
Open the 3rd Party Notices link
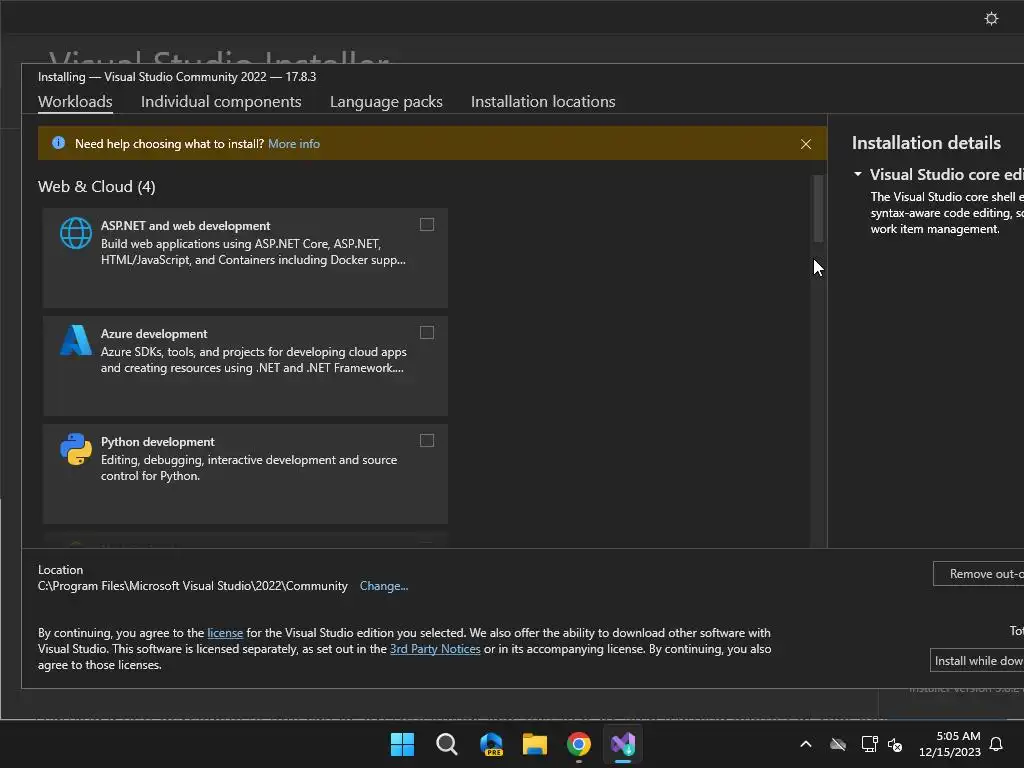[435, 648]
